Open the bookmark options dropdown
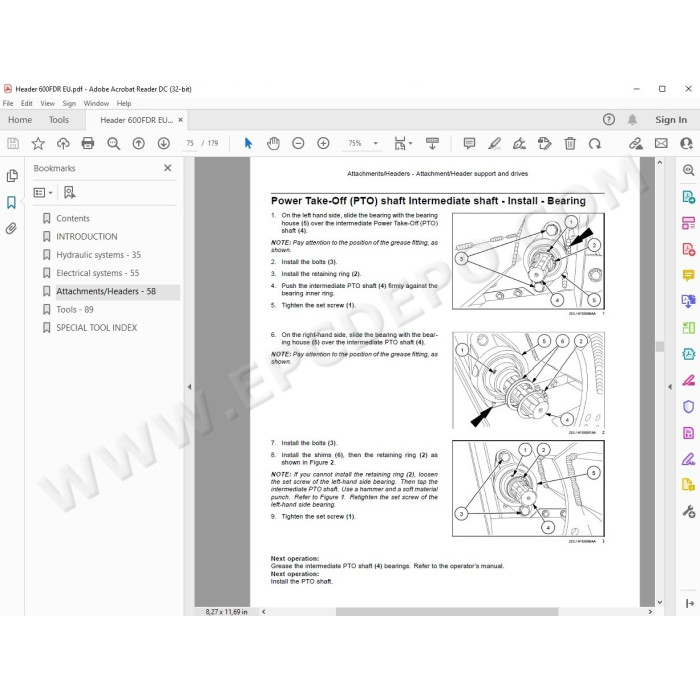This screenshot has height=700, width=700. [x=43, y=192]
